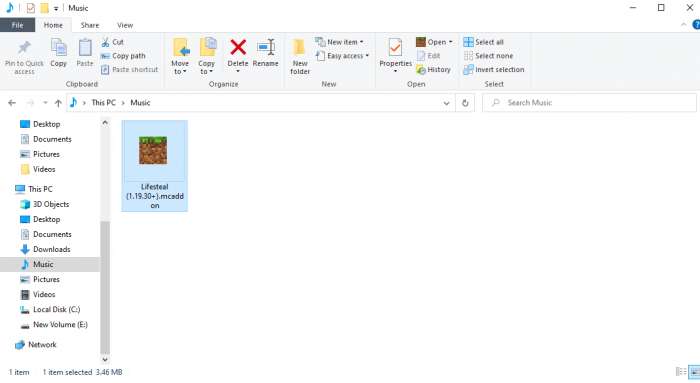Click This PC in the address breadcrumb

pyautogui.click(x=104, y=103)
